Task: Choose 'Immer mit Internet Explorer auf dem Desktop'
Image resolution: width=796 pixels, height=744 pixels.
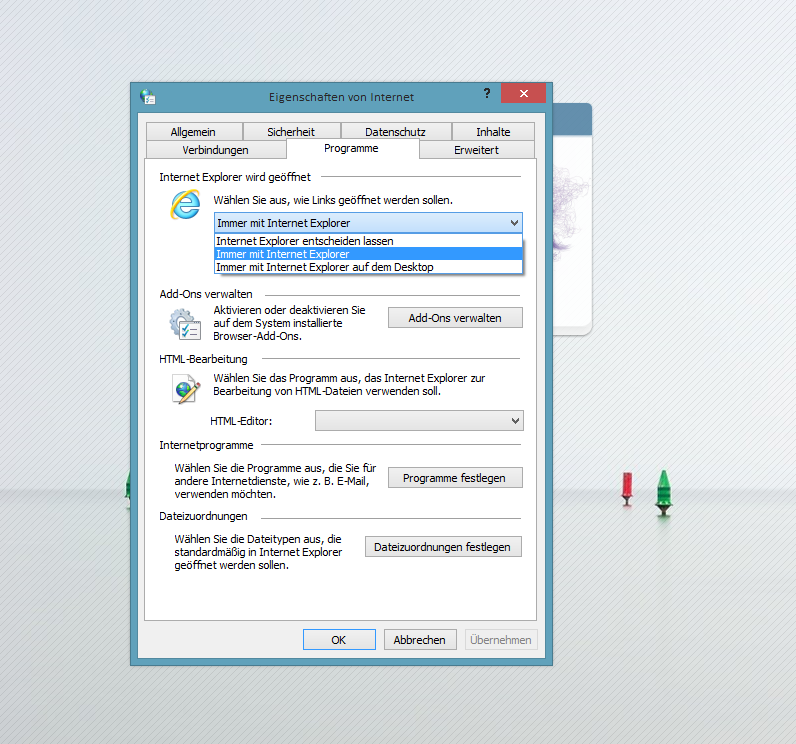Action: click(x=368, y=267)
